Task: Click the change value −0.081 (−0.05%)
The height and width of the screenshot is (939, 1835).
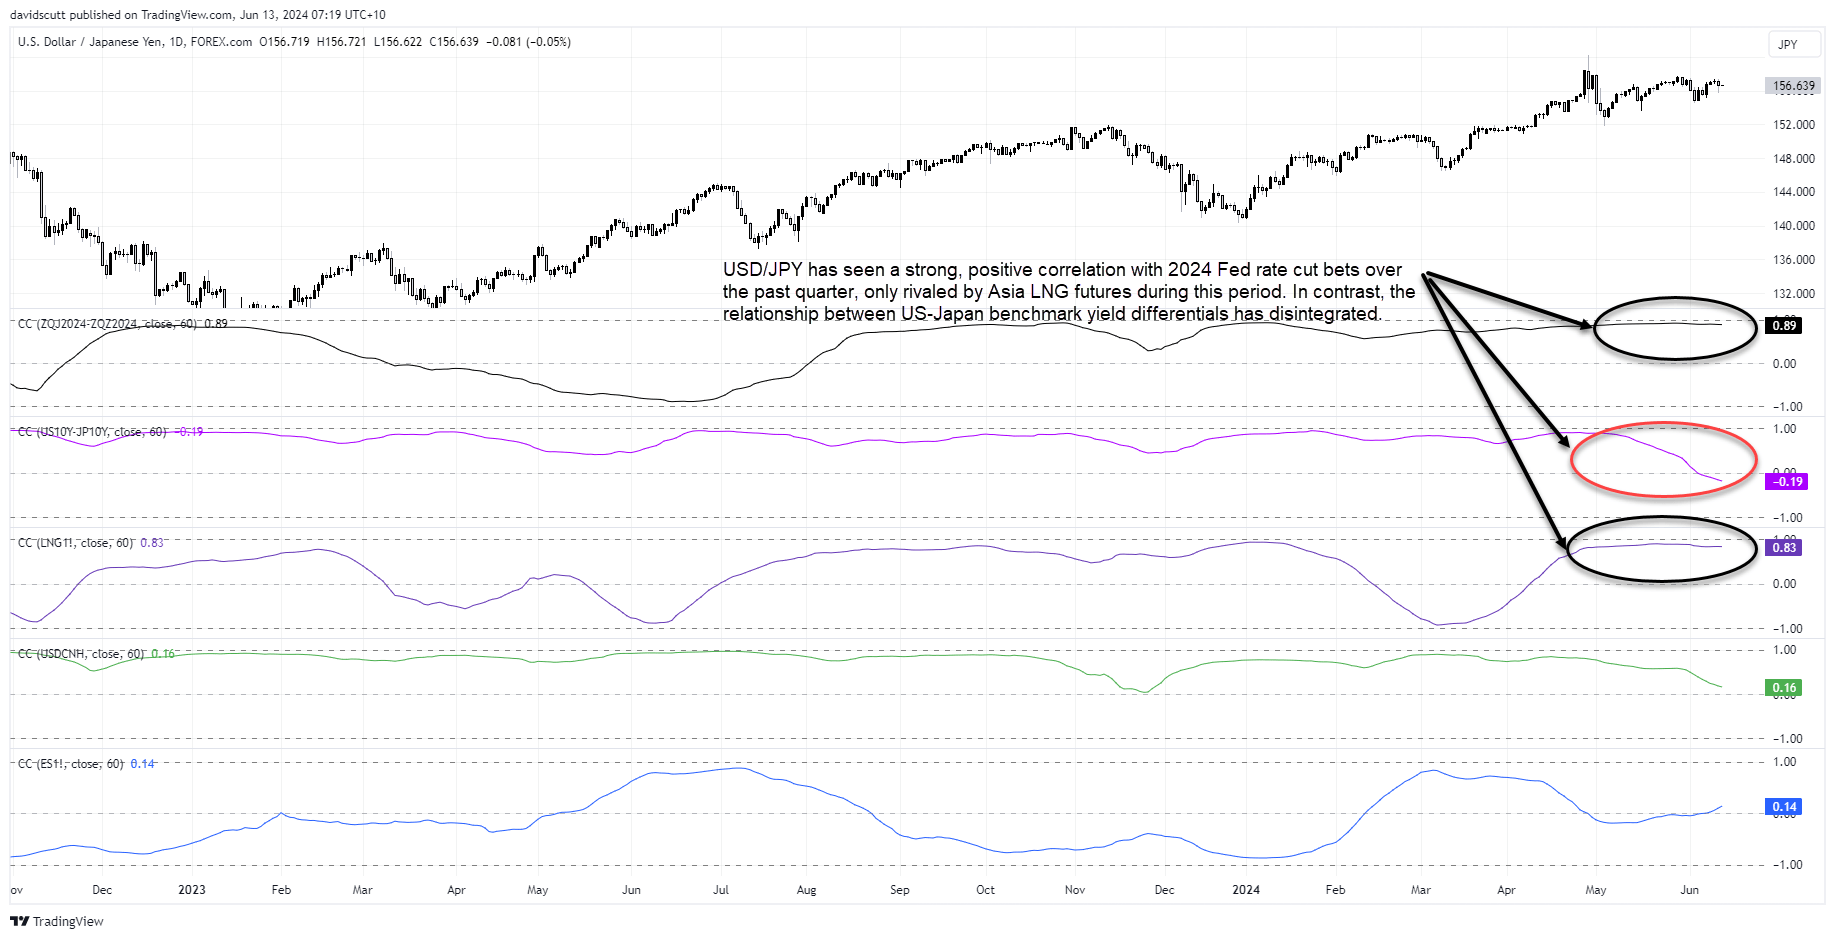Action: click(x=528, y=42)
